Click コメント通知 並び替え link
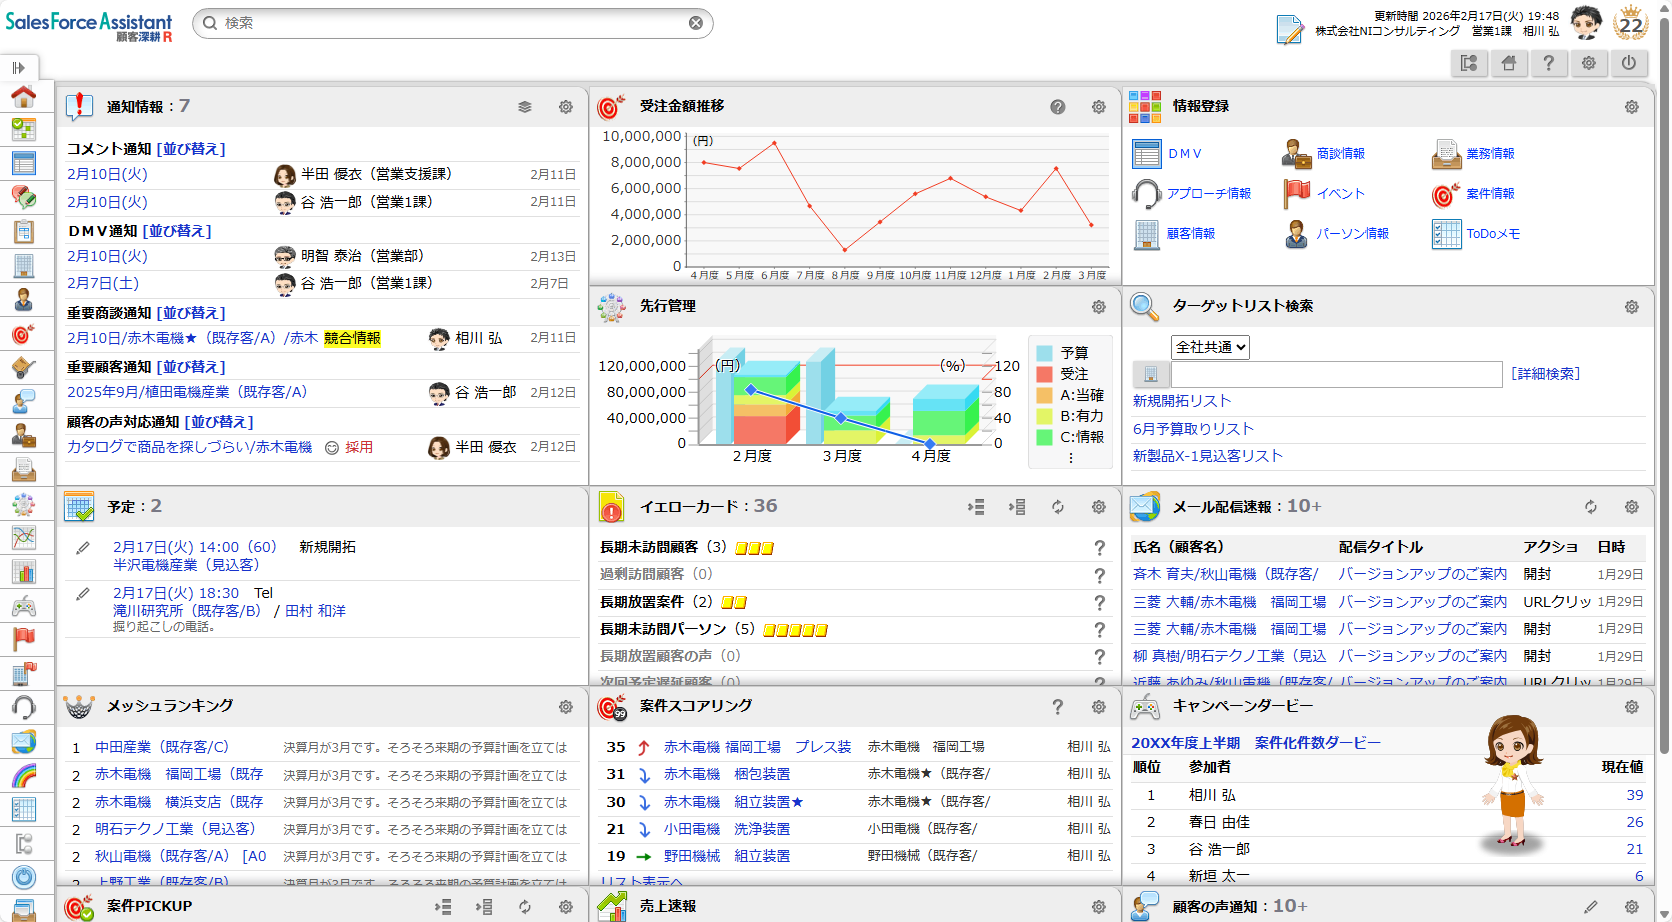Screen dimensions: 1672x922 click(191, 149)
